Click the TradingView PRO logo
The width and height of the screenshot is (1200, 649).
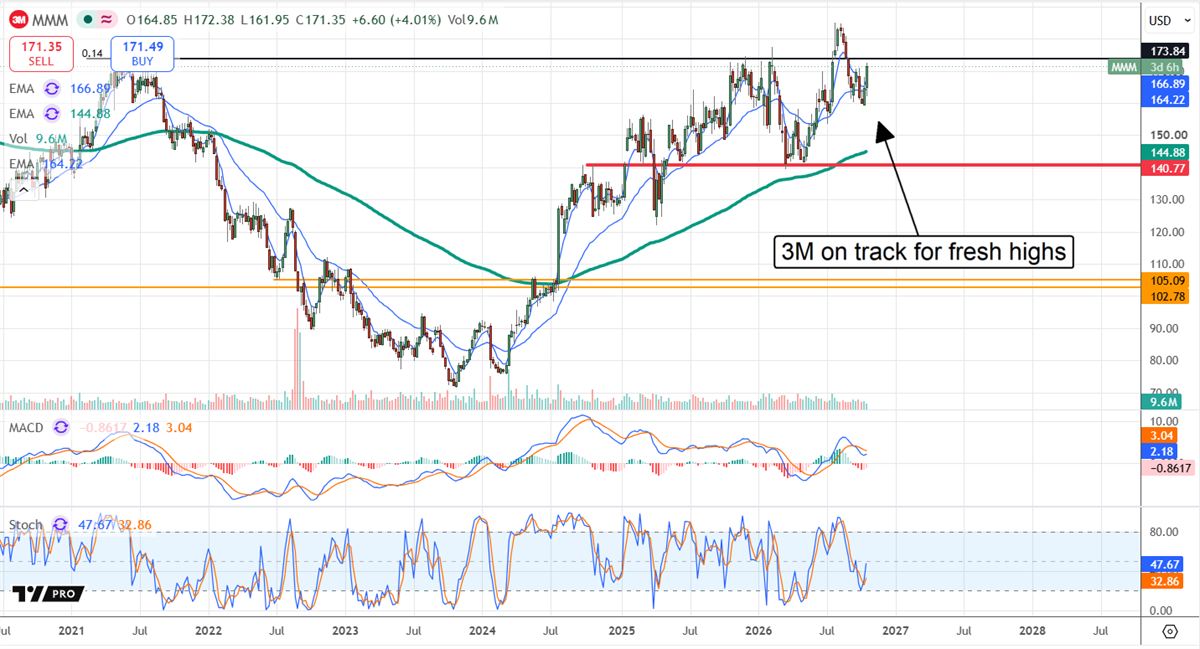click(x=47, y=593)
